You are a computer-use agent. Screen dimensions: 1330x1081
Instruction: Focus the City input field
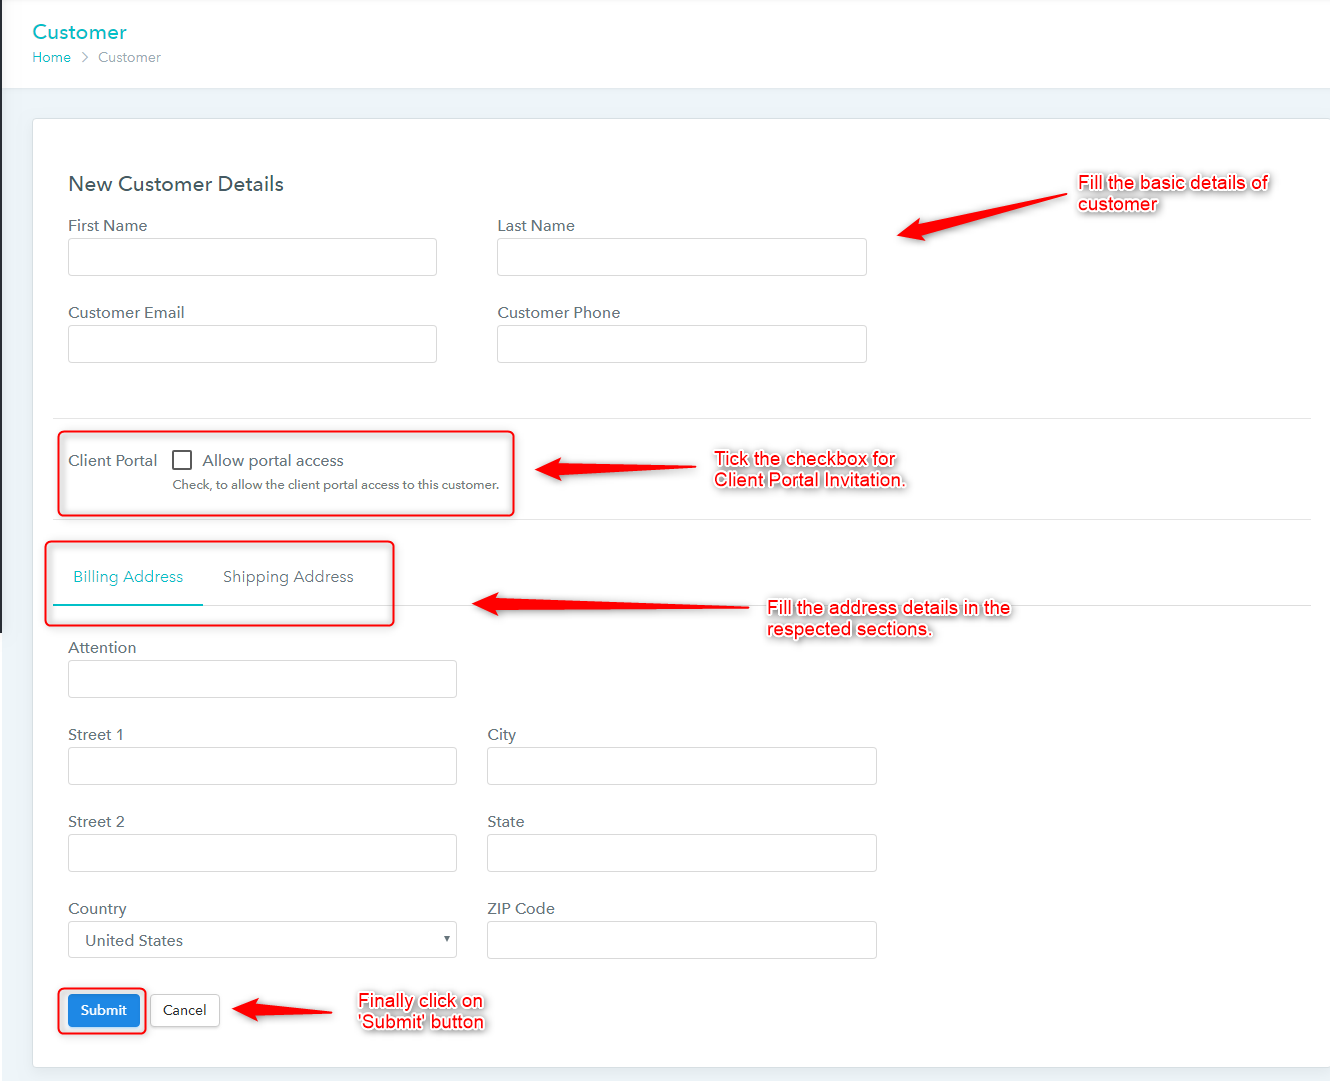coord(682,766)
